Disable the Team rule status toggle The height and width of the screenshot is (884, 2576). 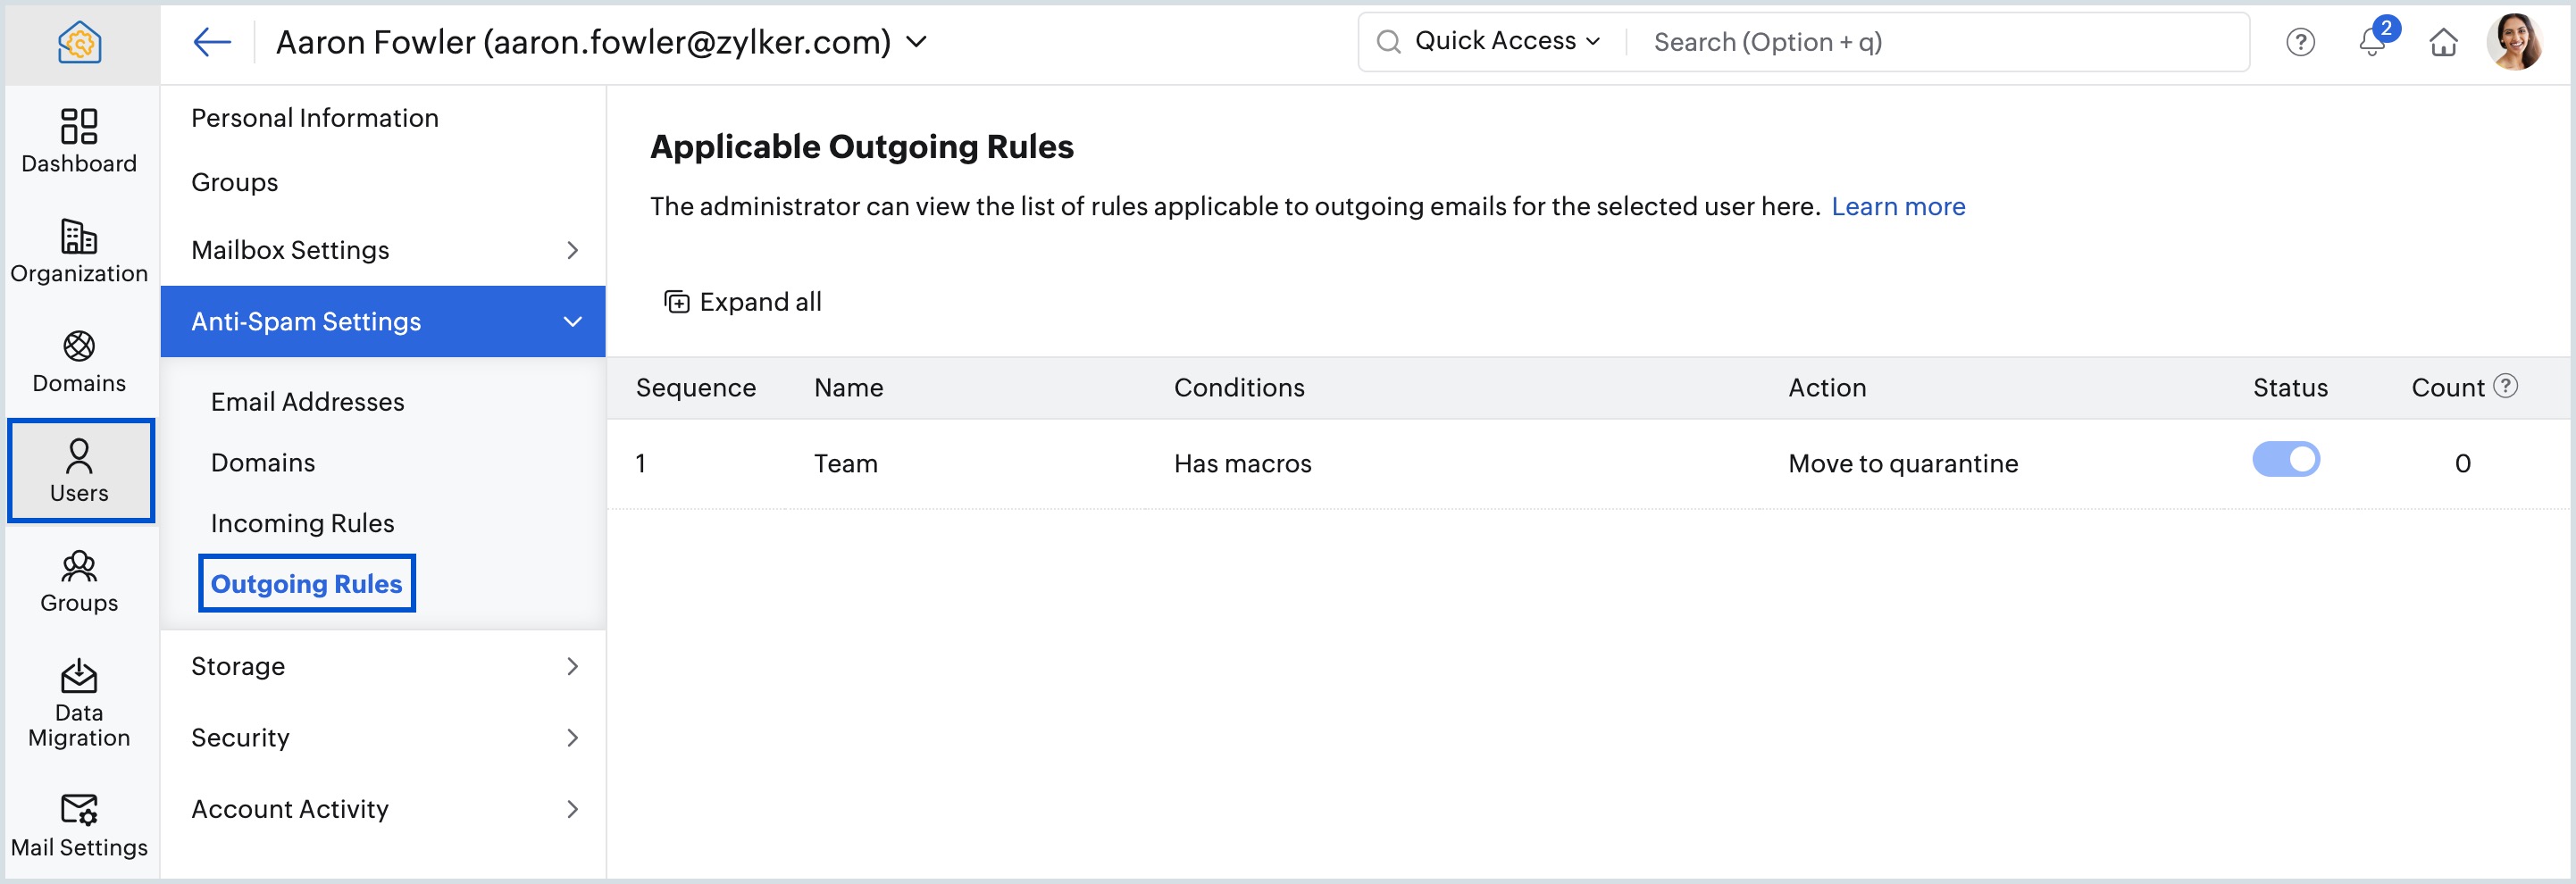[2288, 460]
